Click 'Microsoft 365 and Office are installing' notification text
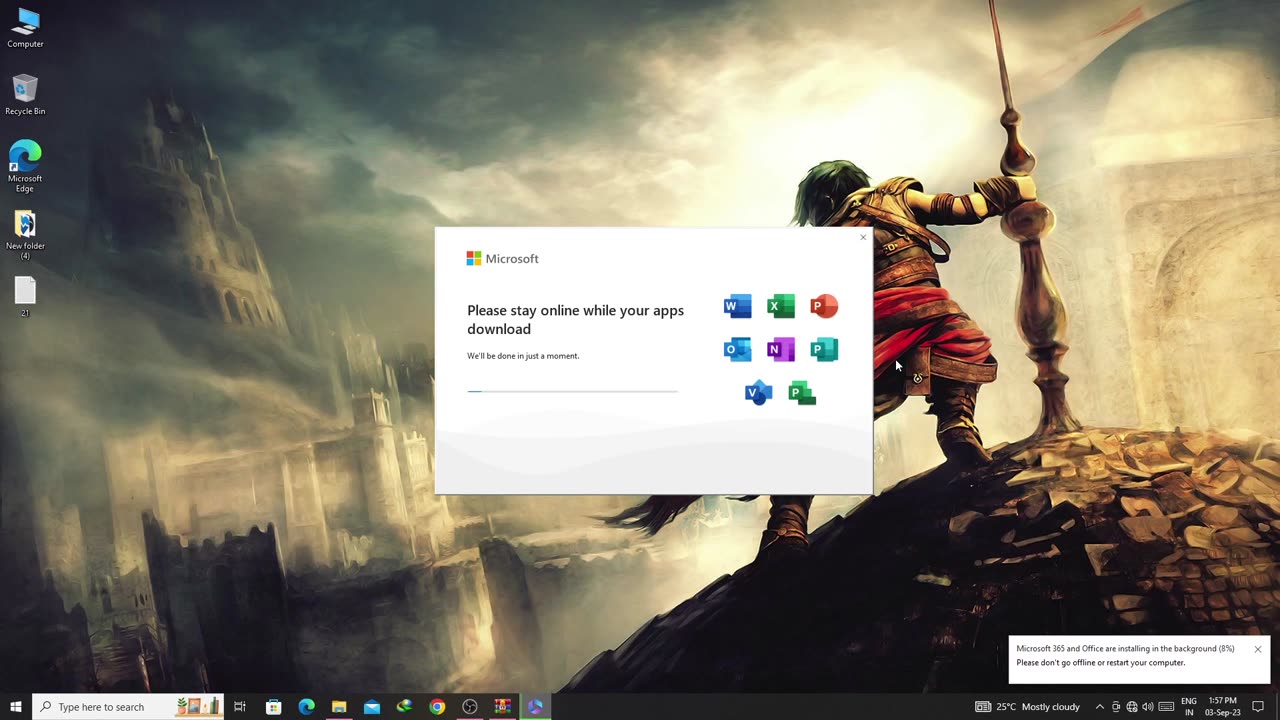The height and width of the screenshot is (720, 1280). click(x=1126, y=649)
